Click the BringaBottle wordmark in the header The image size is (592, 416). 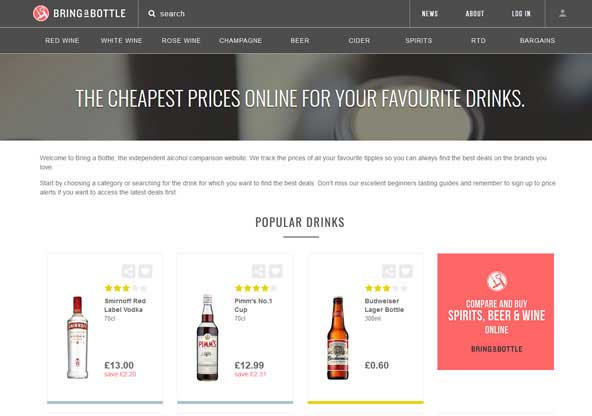pyautogui.click(x=89, y=14)
